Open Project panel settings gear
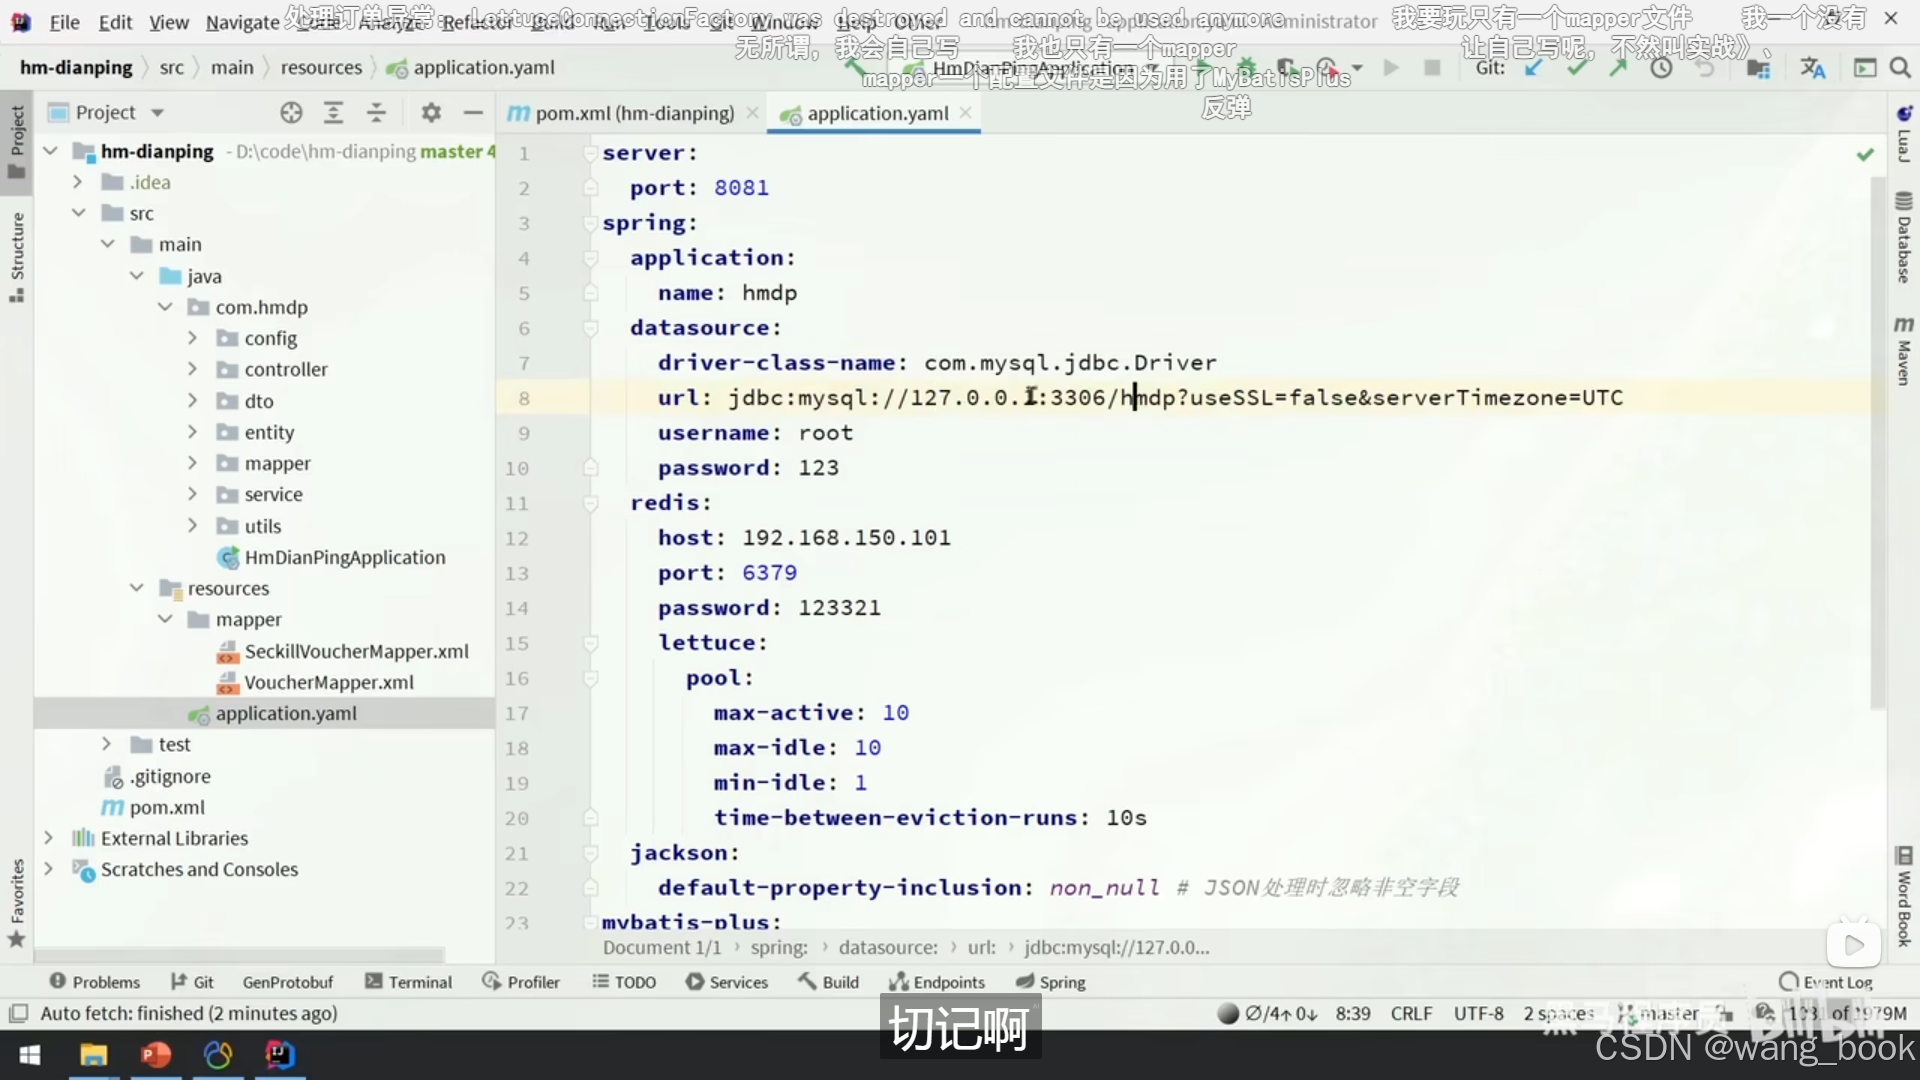This screenshot has height=1080, width=1920. pyautogui.click(x=431, y=113)
